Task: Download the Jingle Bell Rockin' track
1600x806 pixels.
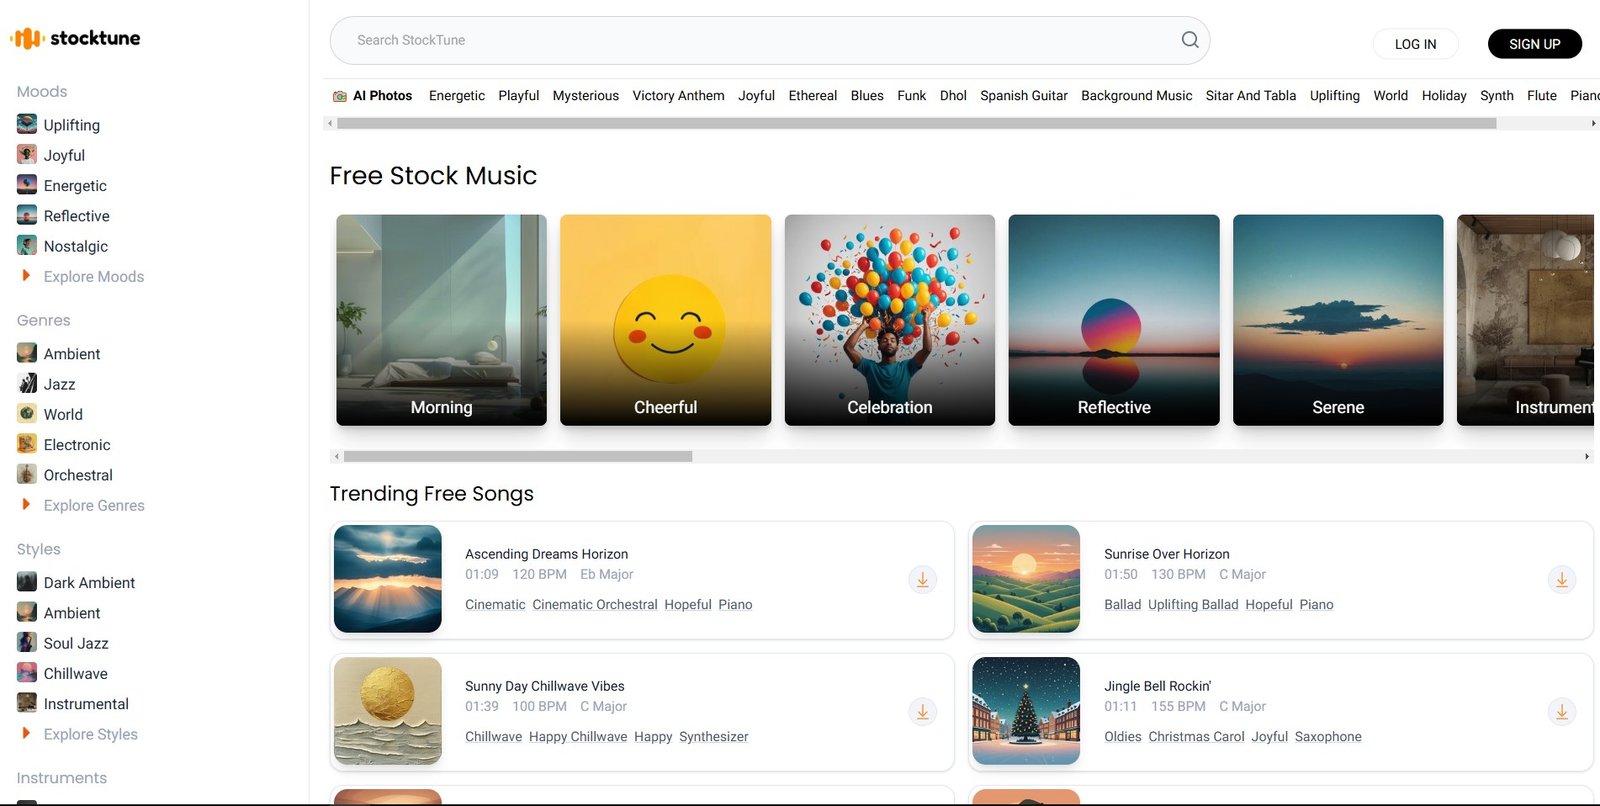Action: coord(1561,712)
